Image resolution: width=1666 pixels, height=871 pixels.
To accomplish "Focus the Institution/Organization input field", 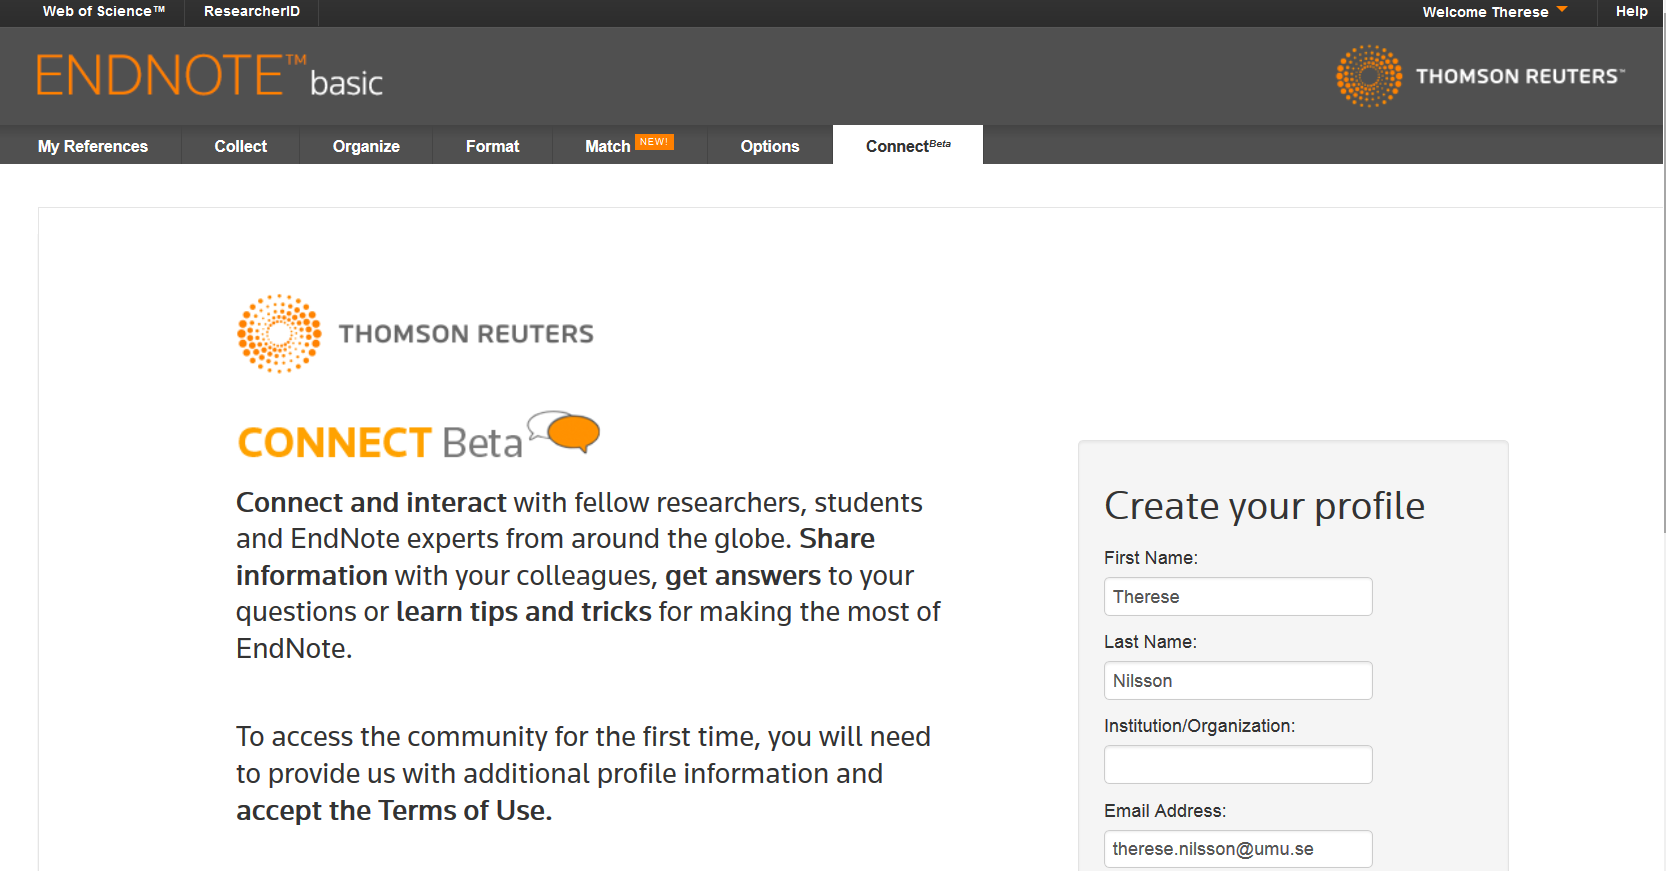I will coord(1238,765).
